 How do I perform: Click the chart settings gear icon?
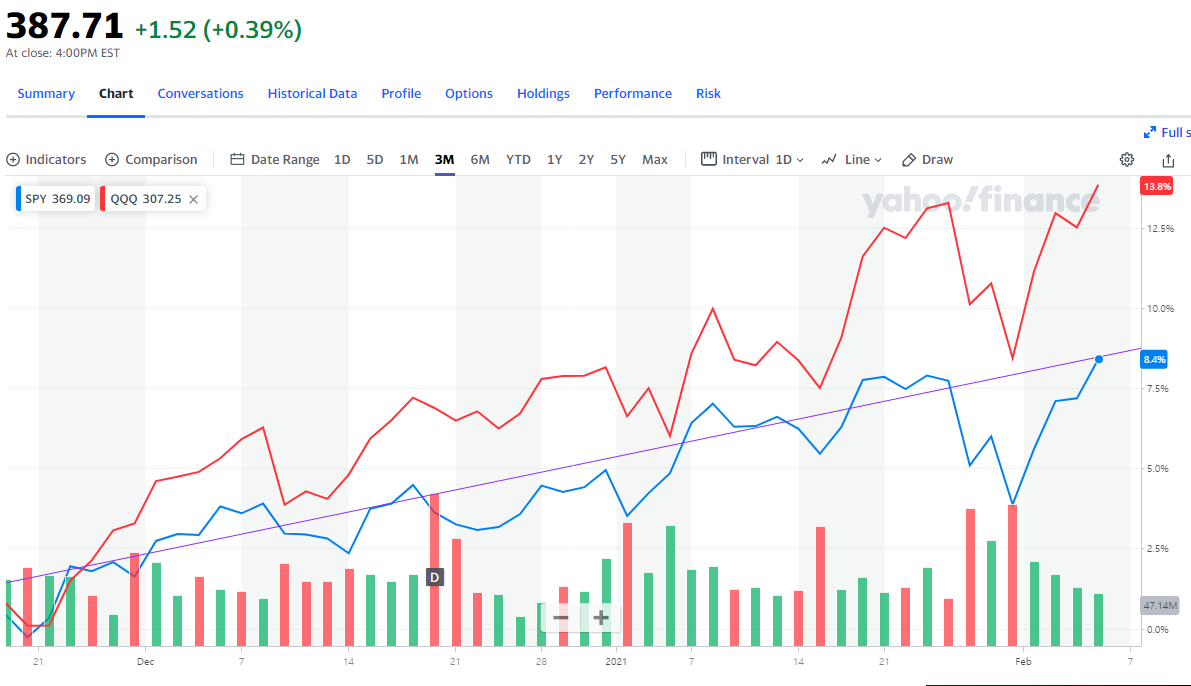[x=1126, y=160]
